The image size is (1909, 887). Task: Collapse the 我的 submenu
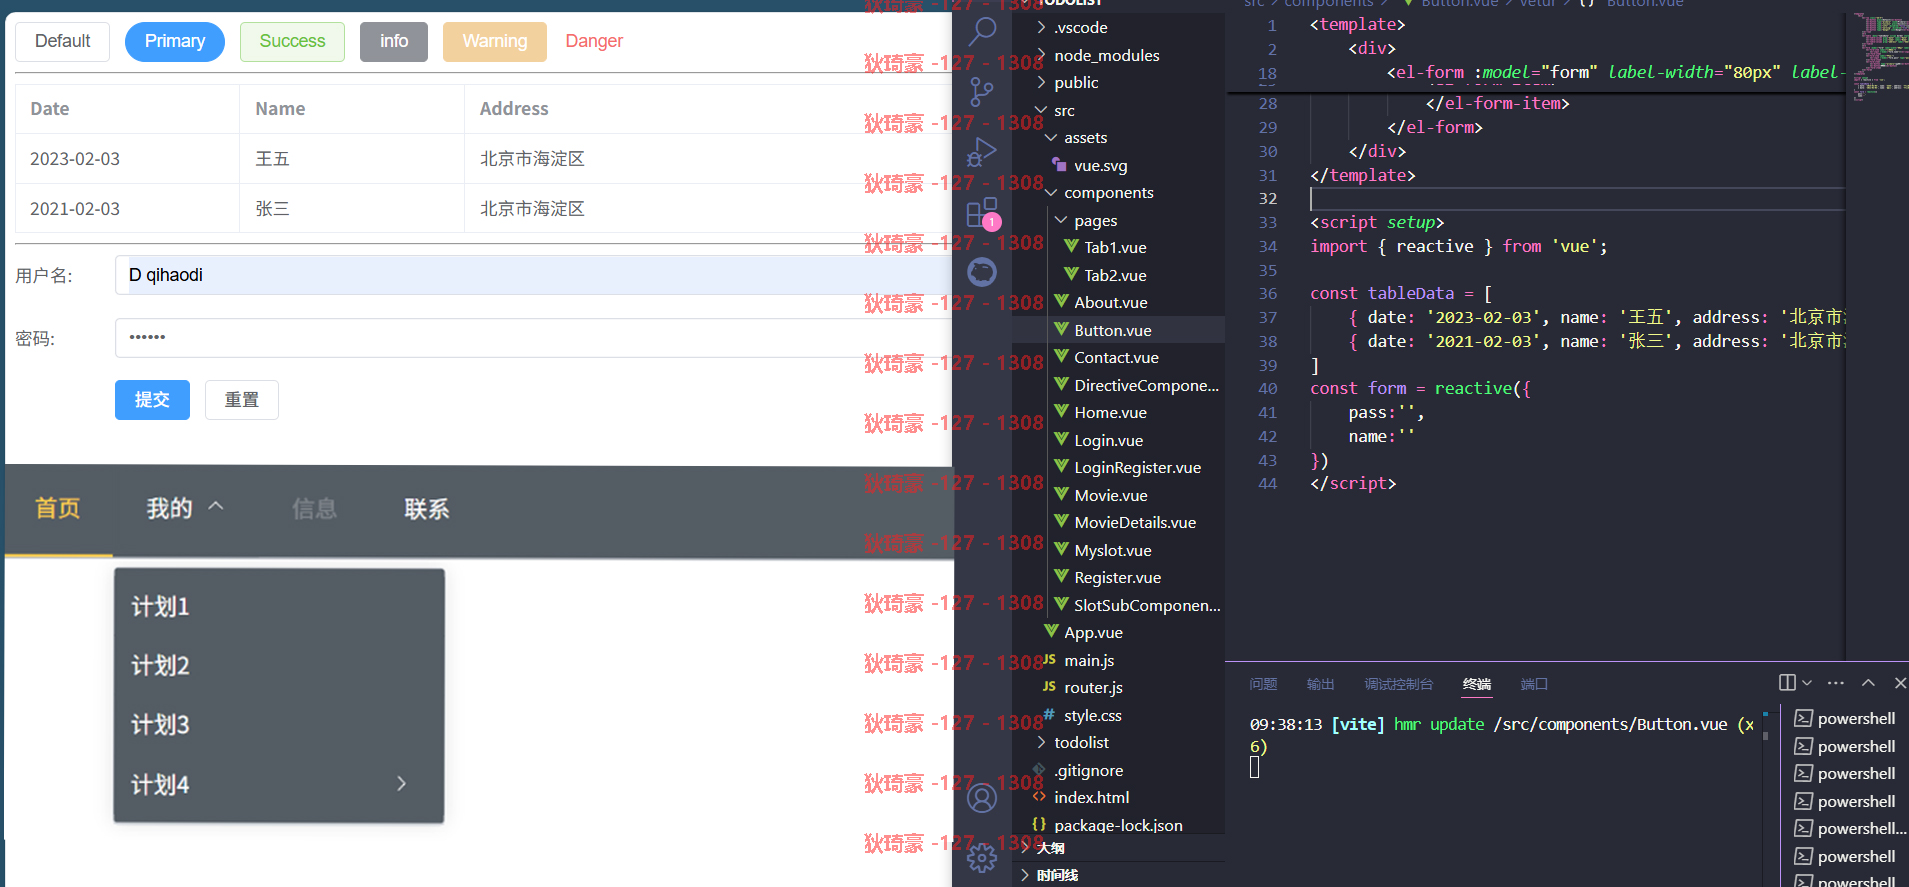(186, 509)
